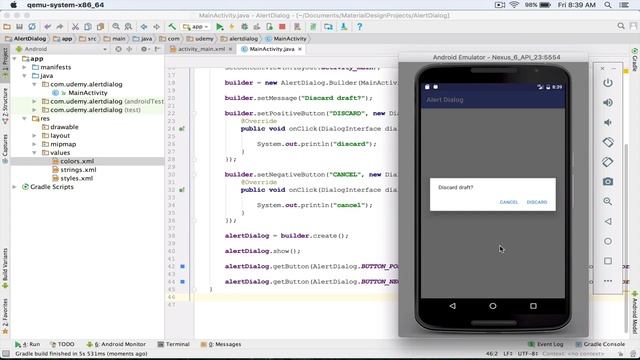Open the Android Monitor tool window
This screenshot has height=360, width=640.
[x=116, y=344]
